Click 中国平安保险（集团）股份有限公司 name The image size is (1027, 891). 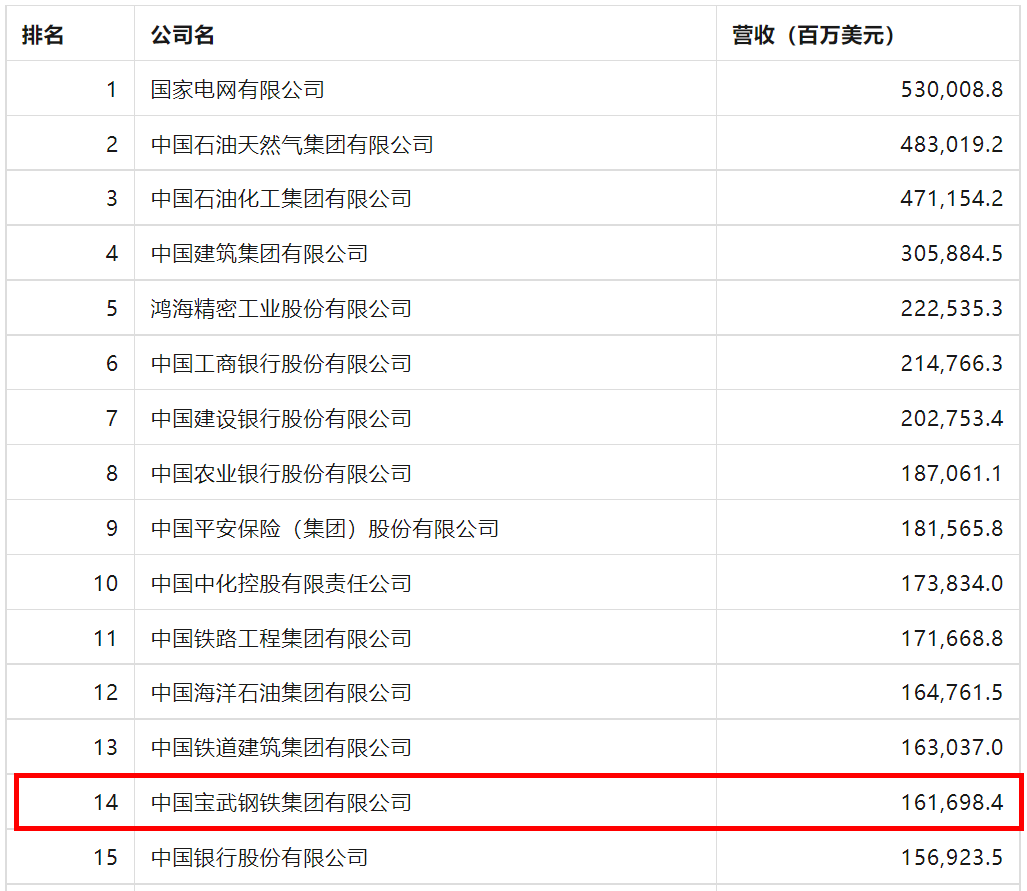(325, 529)
